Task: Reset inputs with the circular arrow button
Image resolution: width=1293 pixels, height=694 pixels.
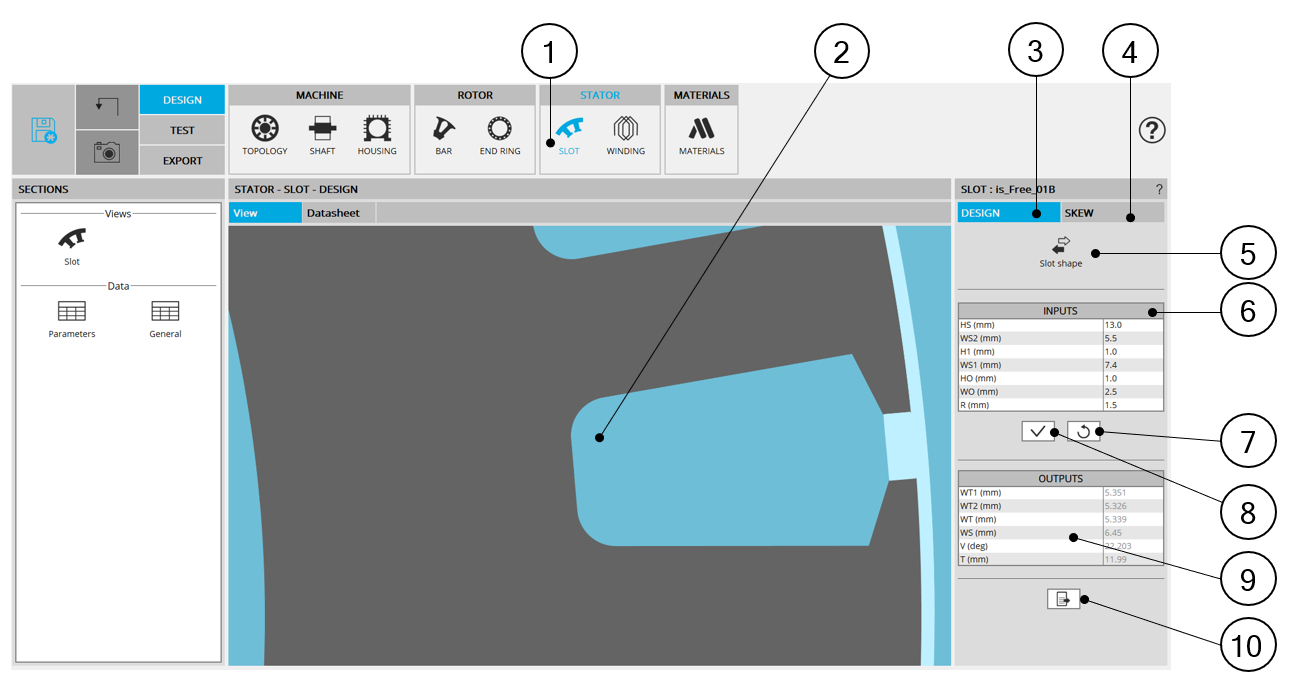Action: pos(1083,431)
